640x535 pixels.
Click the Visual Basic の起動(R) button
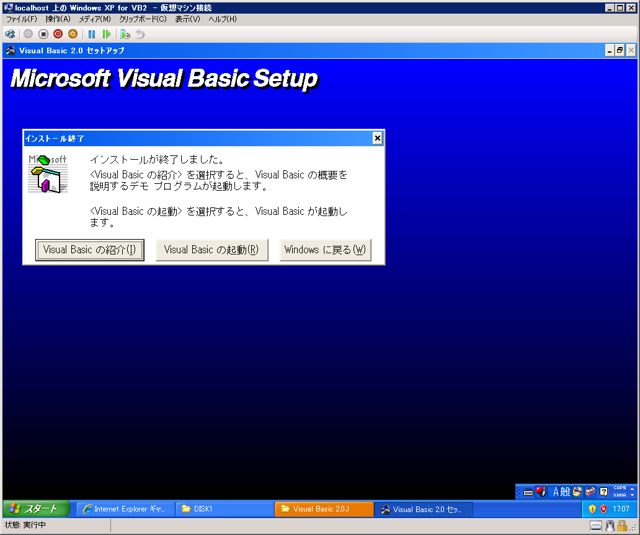[212, 250]
